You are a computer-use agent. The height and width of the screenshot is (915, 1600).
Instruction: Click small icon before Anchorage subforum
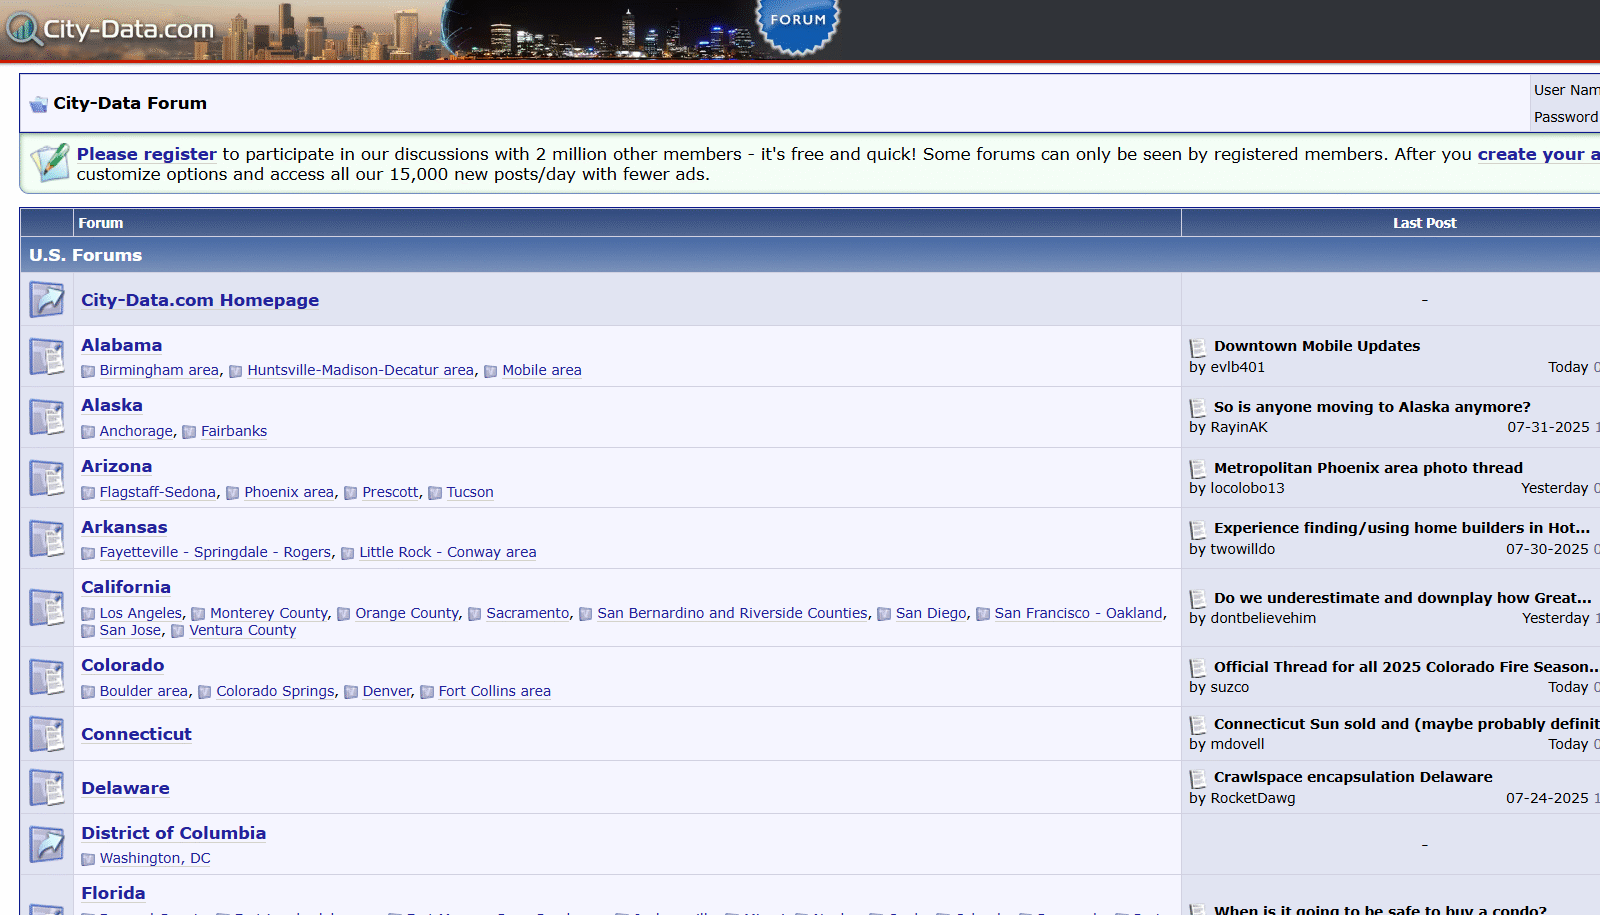coord(88,432)
